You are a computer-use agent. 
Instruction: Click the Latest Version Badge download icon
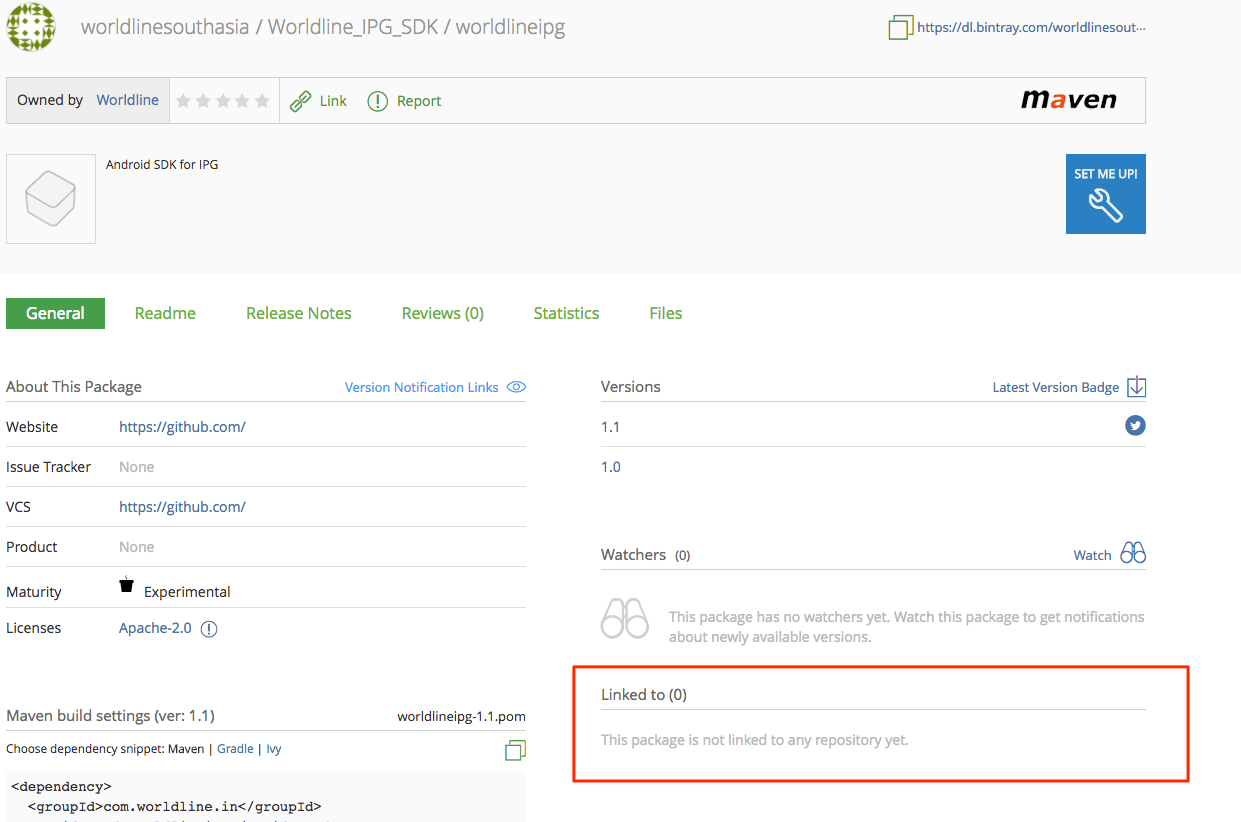point(1136,387)
